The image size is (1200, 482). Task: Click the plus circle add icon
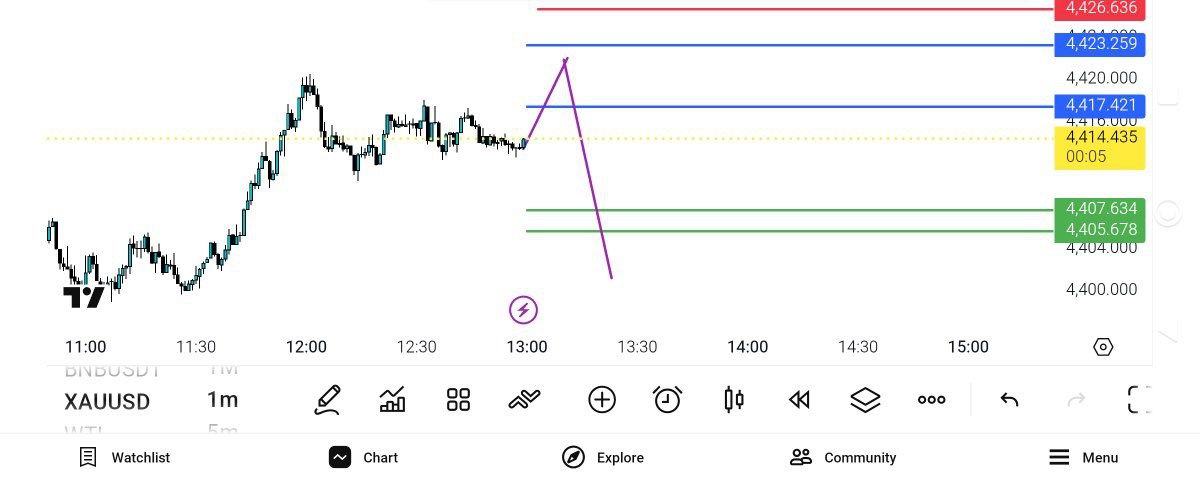pos(601,400)
